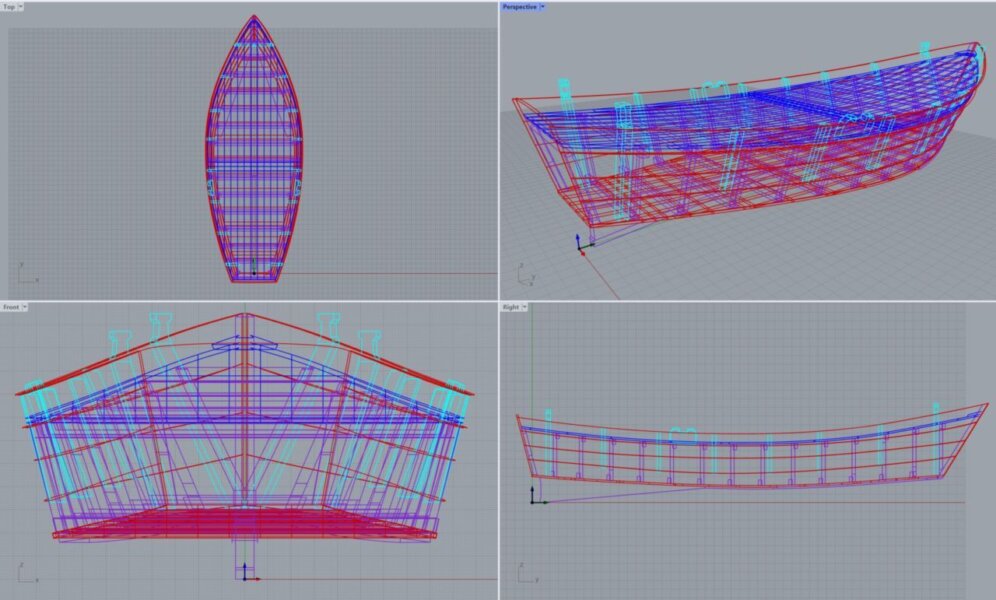This screenshot has width=996, height=600.
Task: Activate the Perspective viewport title label
Action: click(x=519, y=7)
